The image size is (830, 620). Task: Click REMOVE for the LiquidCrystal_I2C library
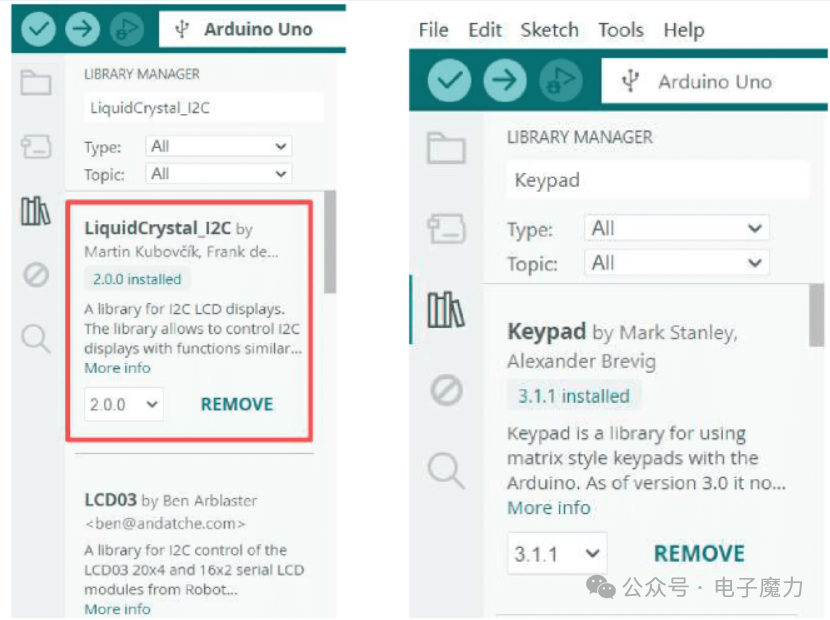[237, 405]
